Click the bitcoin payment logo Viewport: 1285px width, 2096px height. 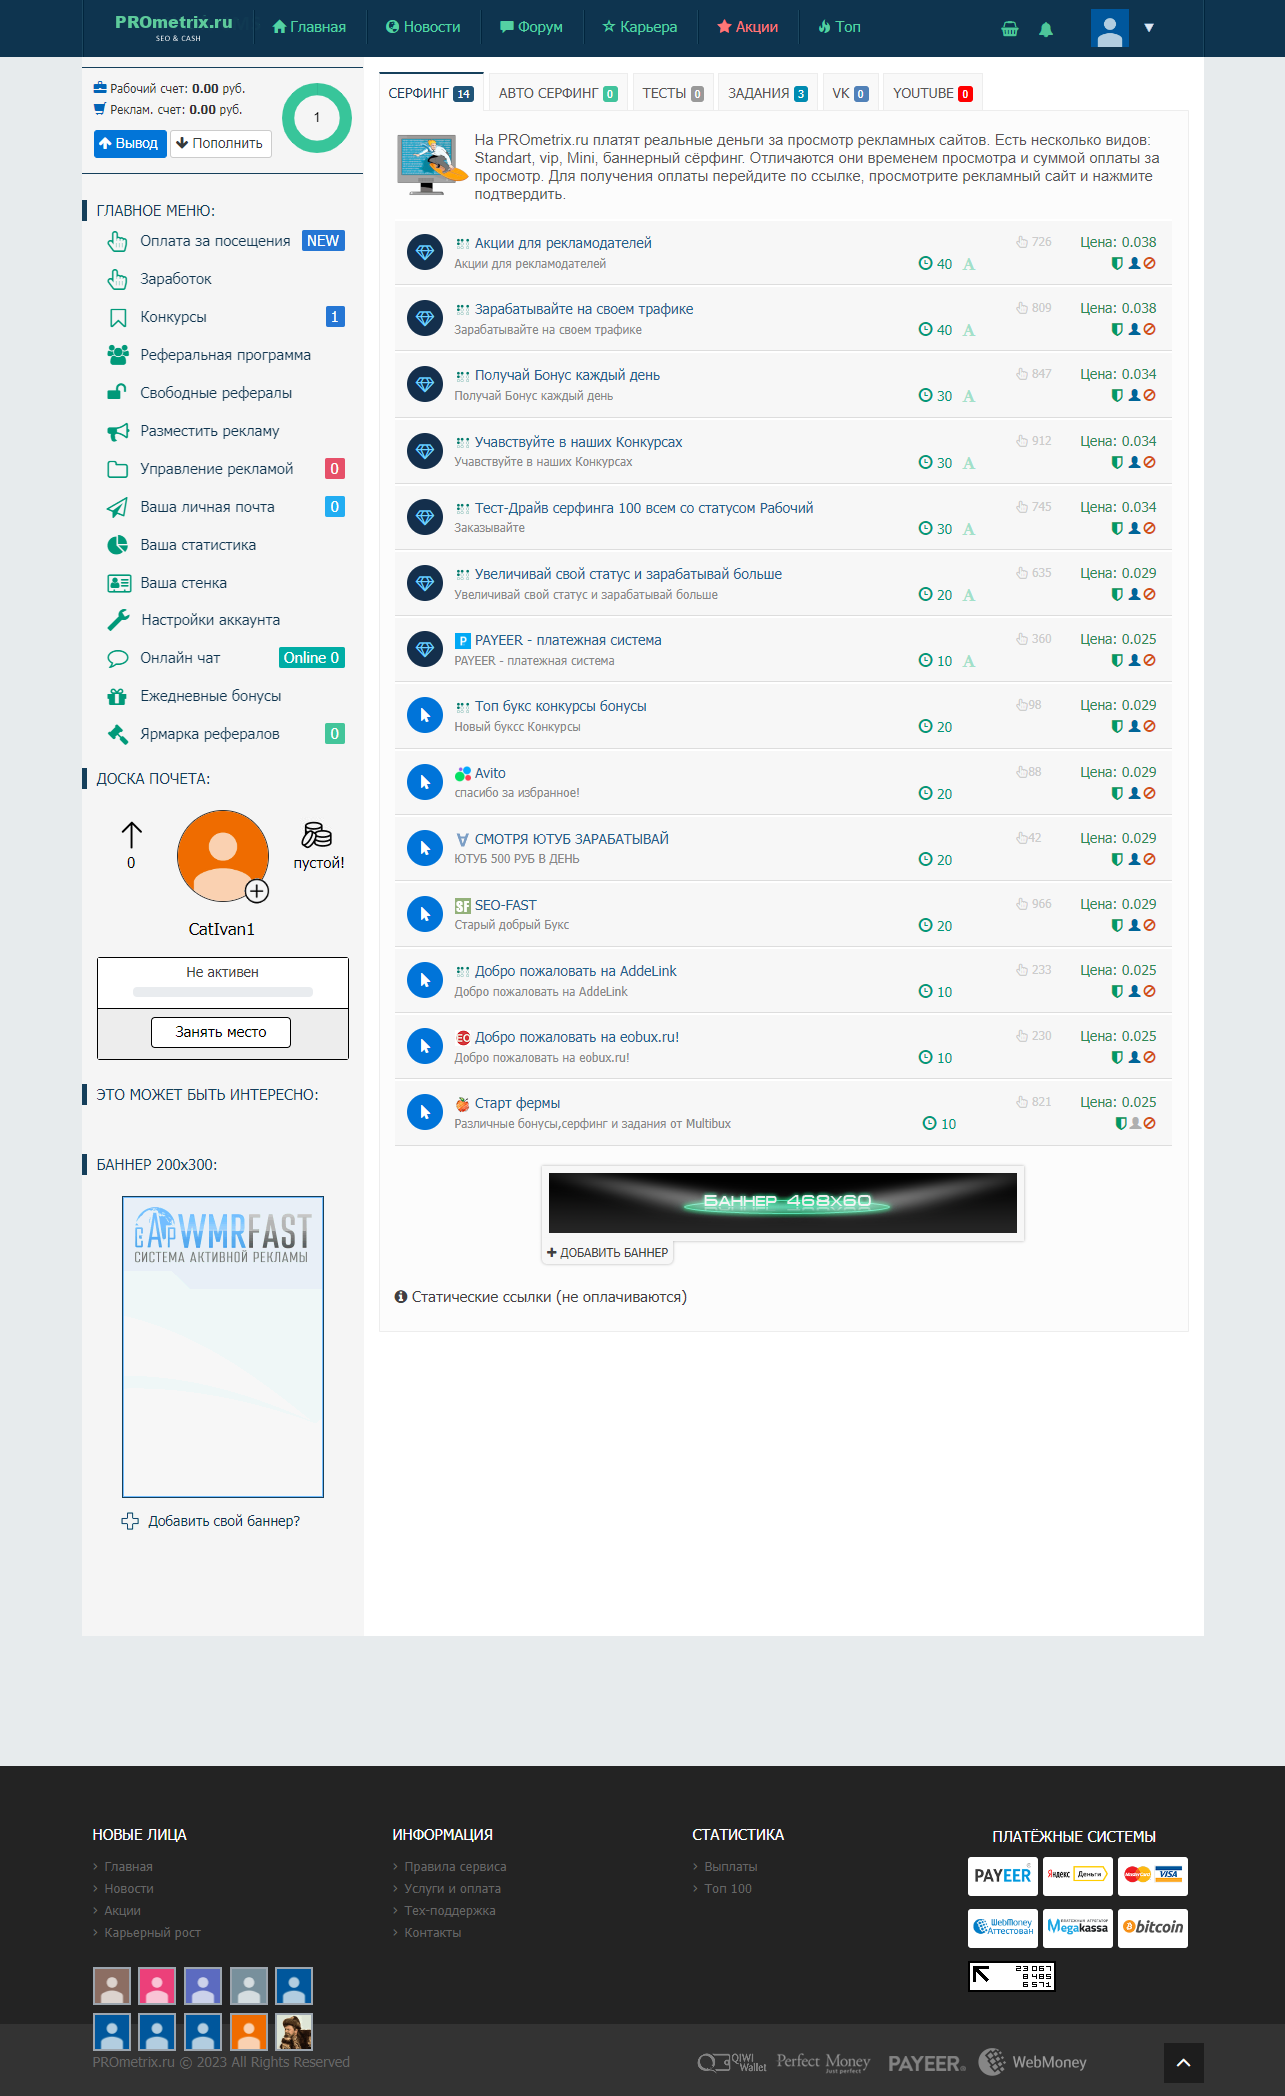click(1153, 1927)
